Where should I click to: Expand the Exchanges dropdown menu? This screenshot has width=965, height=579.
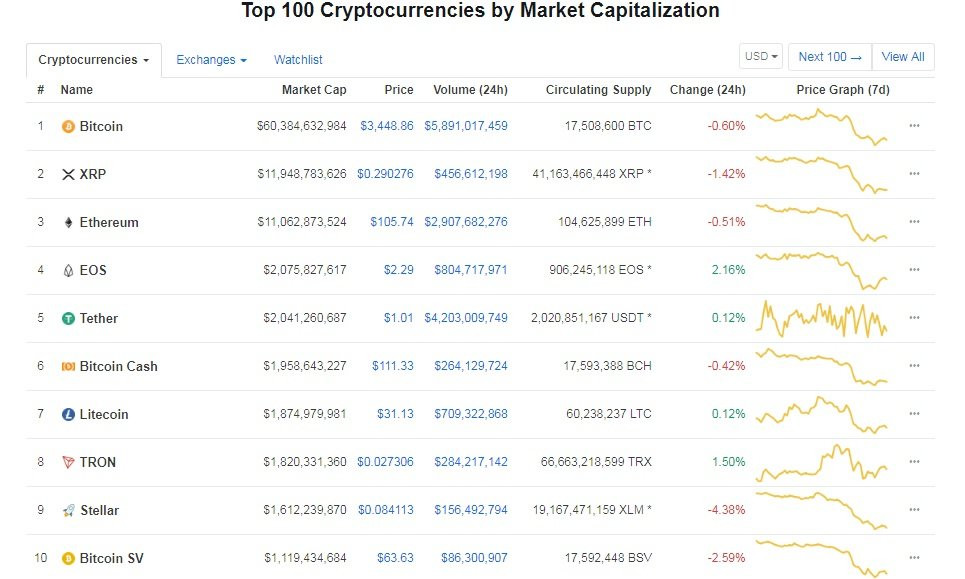(x=211, y=60)
